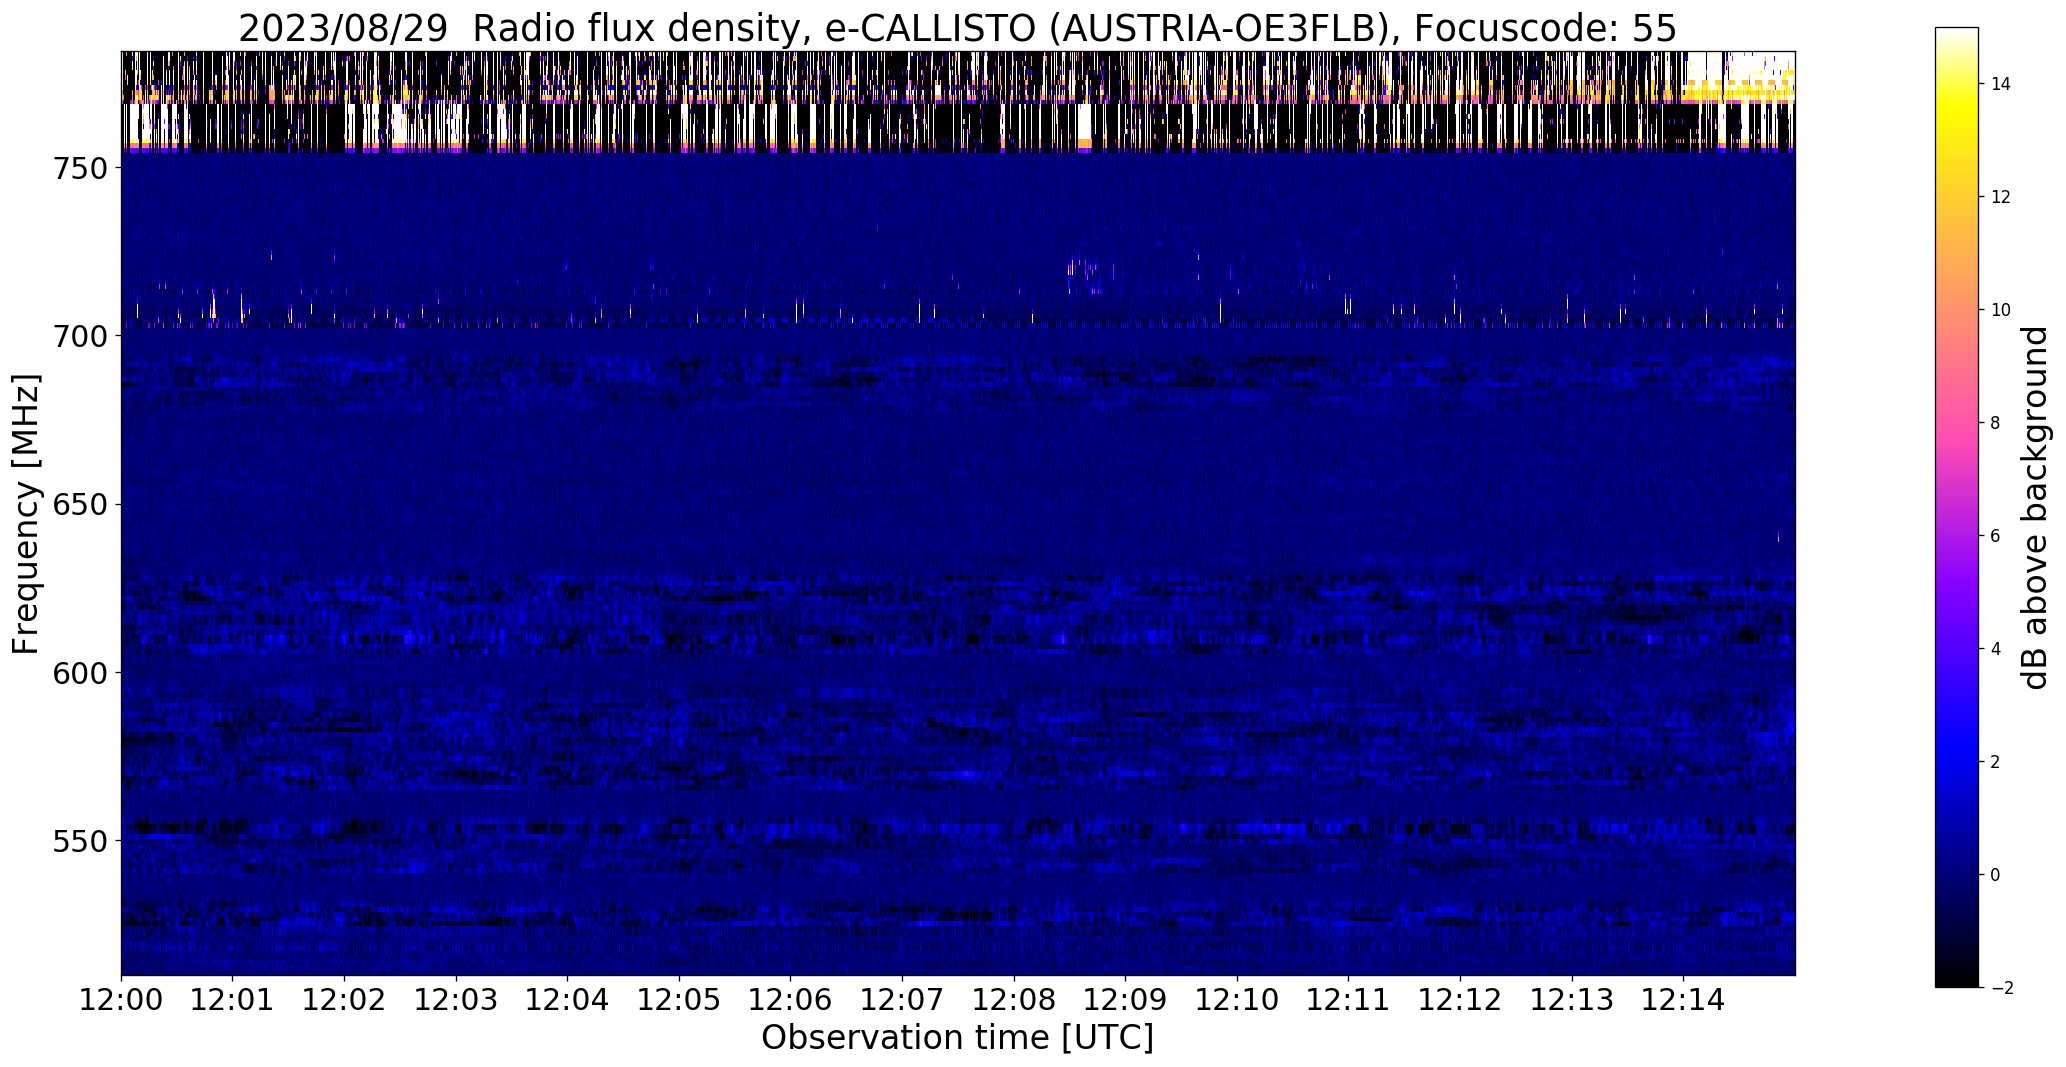Click the 12:01 time tick label

(x=233, y=999)
